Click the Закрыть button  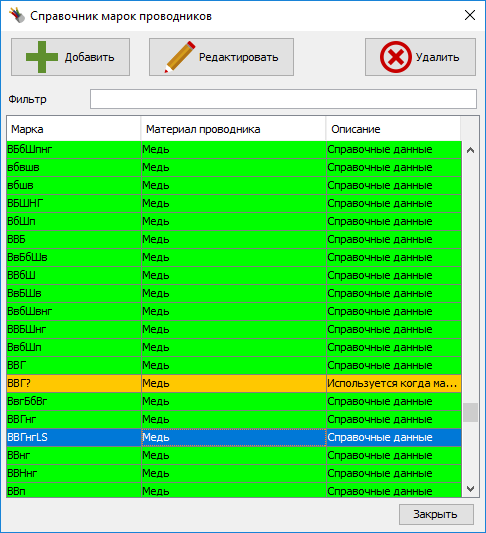click(x=436, y=514)
